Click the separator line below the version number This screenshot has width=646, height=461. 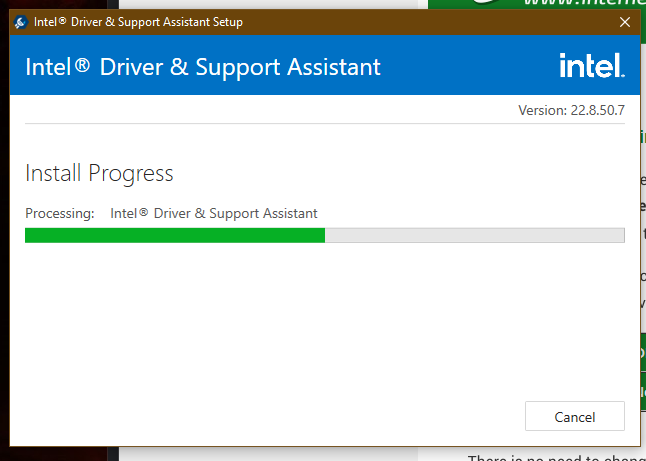click(324, 124)
